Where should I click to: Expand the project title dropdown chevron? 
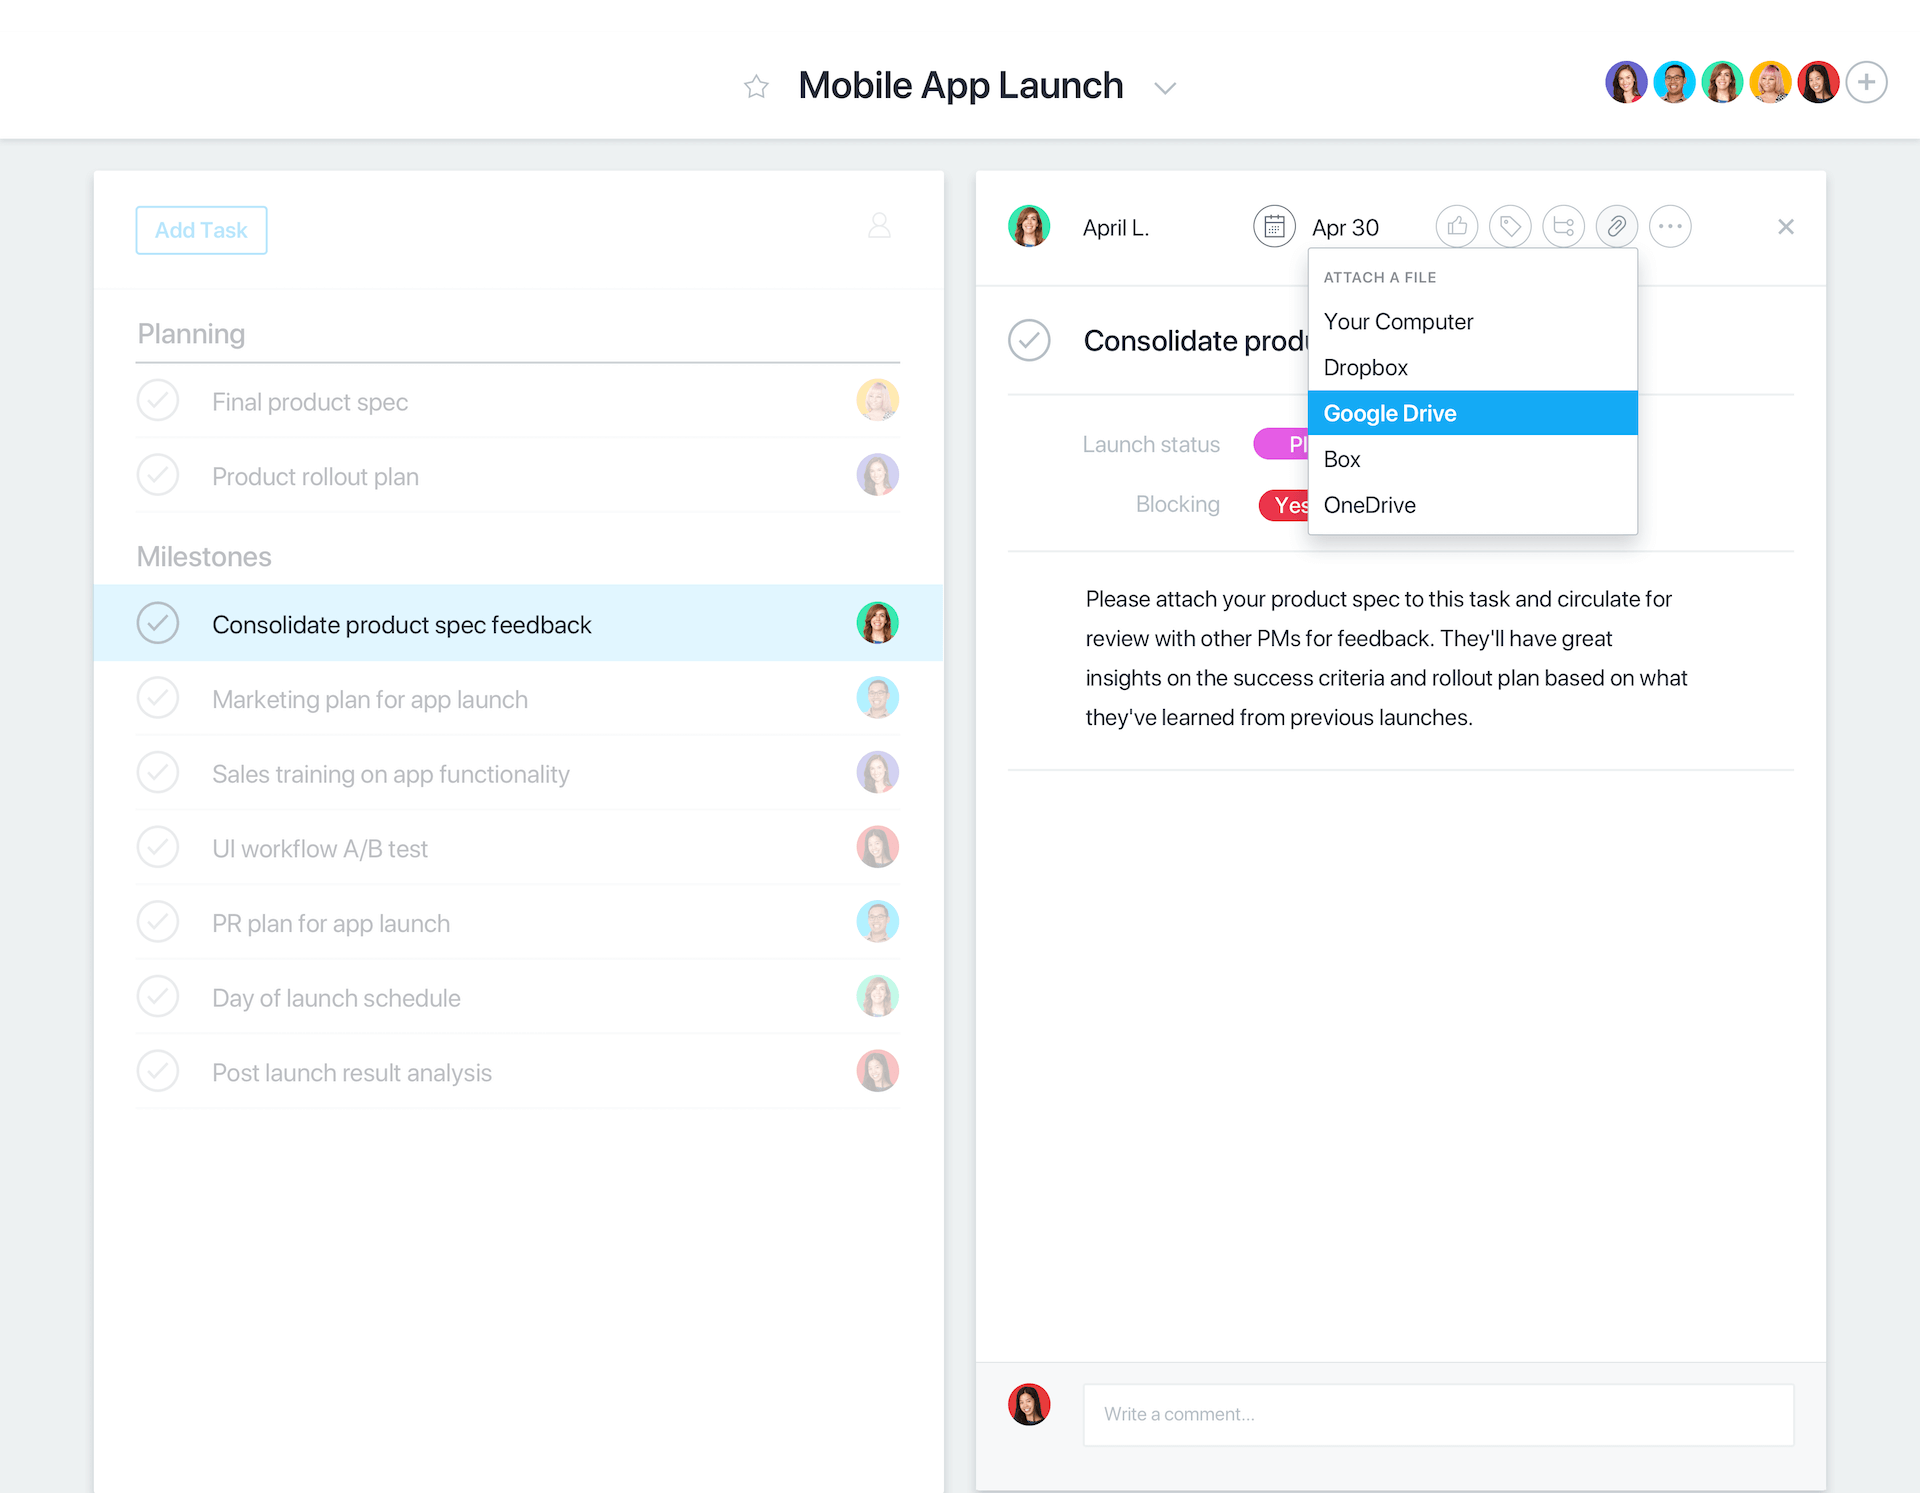pyautogui.click(x=1164, y=88)
